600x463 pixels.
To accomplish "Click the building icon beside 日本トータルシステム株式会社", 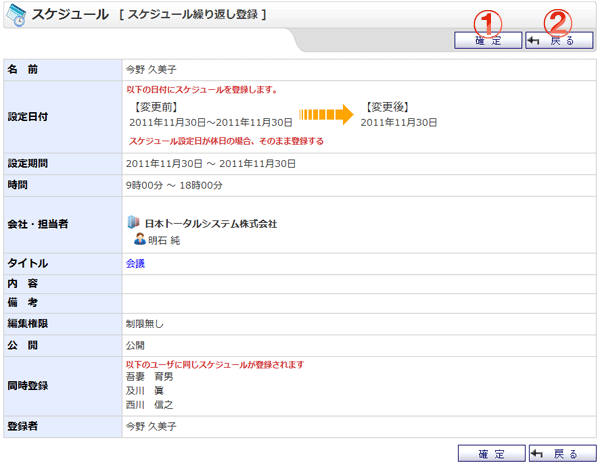I will pyautogui.click(x=134, y=223).
